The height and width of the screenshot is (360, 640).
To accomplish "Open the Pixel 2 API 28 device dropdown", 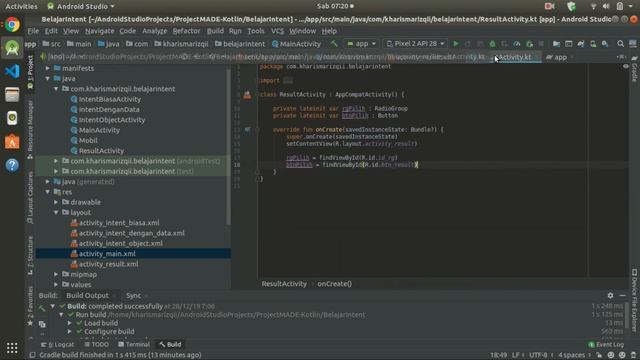I will (415, 44).
